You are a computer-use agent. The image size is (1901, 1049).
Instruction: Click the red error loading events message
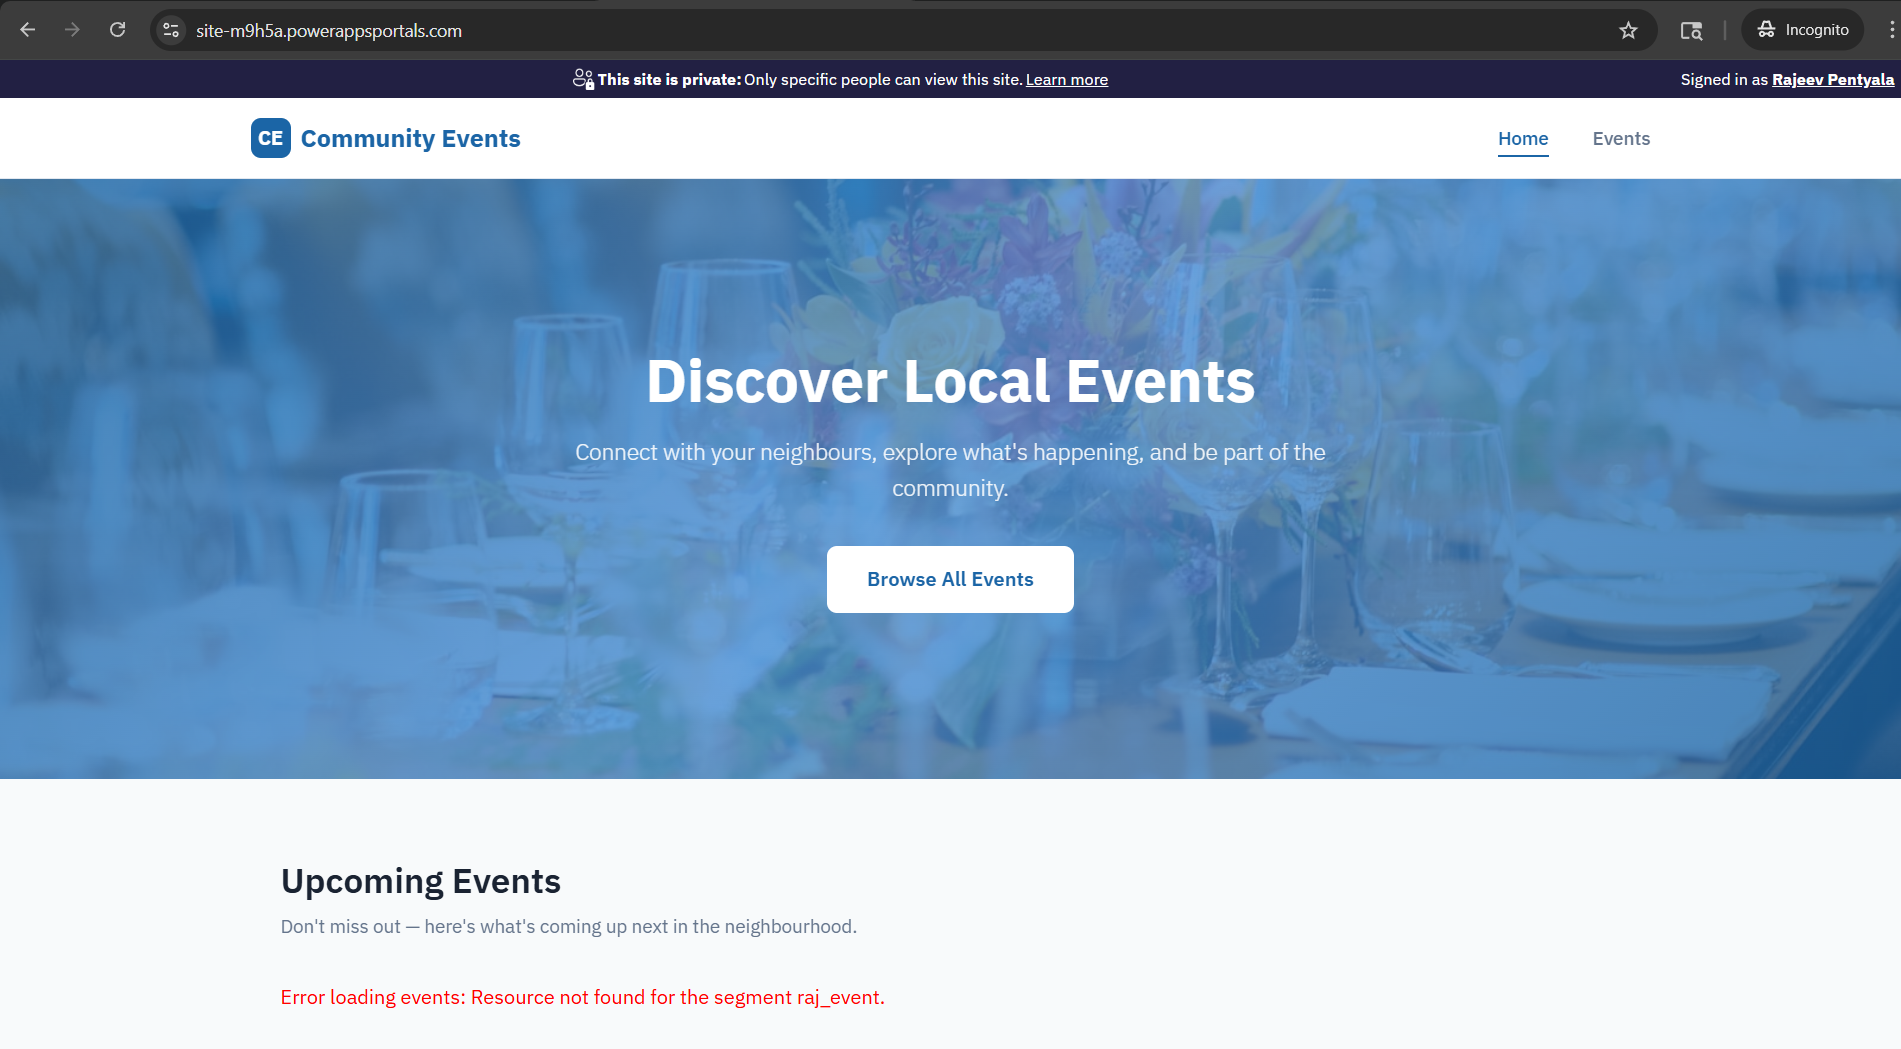click(582, 997)
